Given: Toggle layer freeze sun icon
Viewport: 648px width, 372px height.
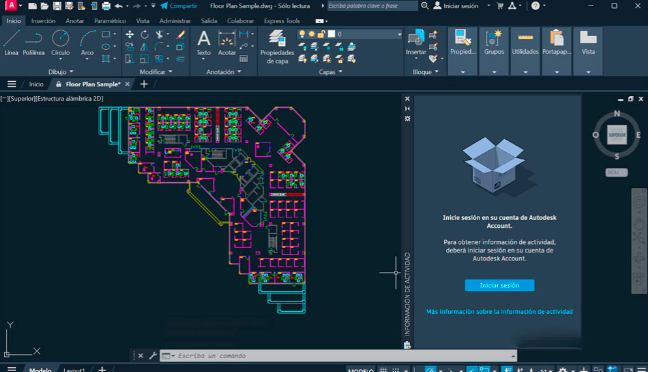Looking at the screenshot, I should 312,34.
